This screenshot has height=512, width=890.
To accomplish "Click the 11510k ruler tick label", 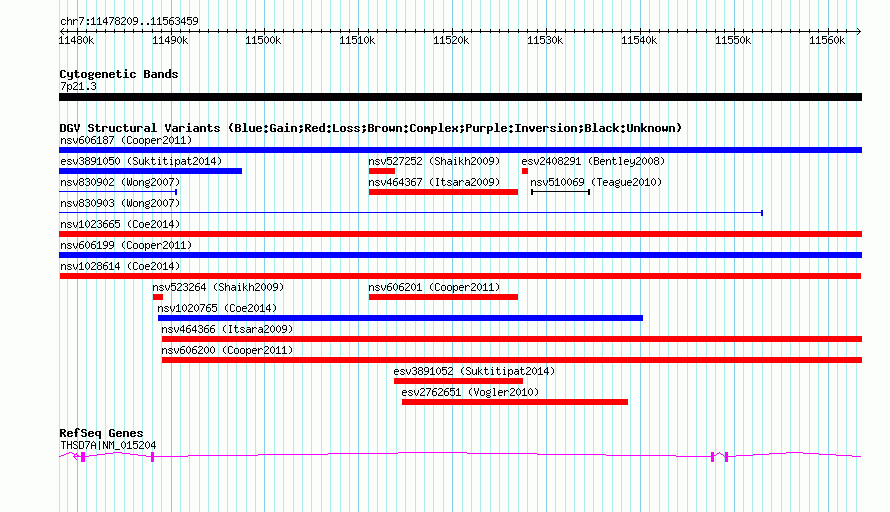I will pyautogui.click(x=357, y=40).
